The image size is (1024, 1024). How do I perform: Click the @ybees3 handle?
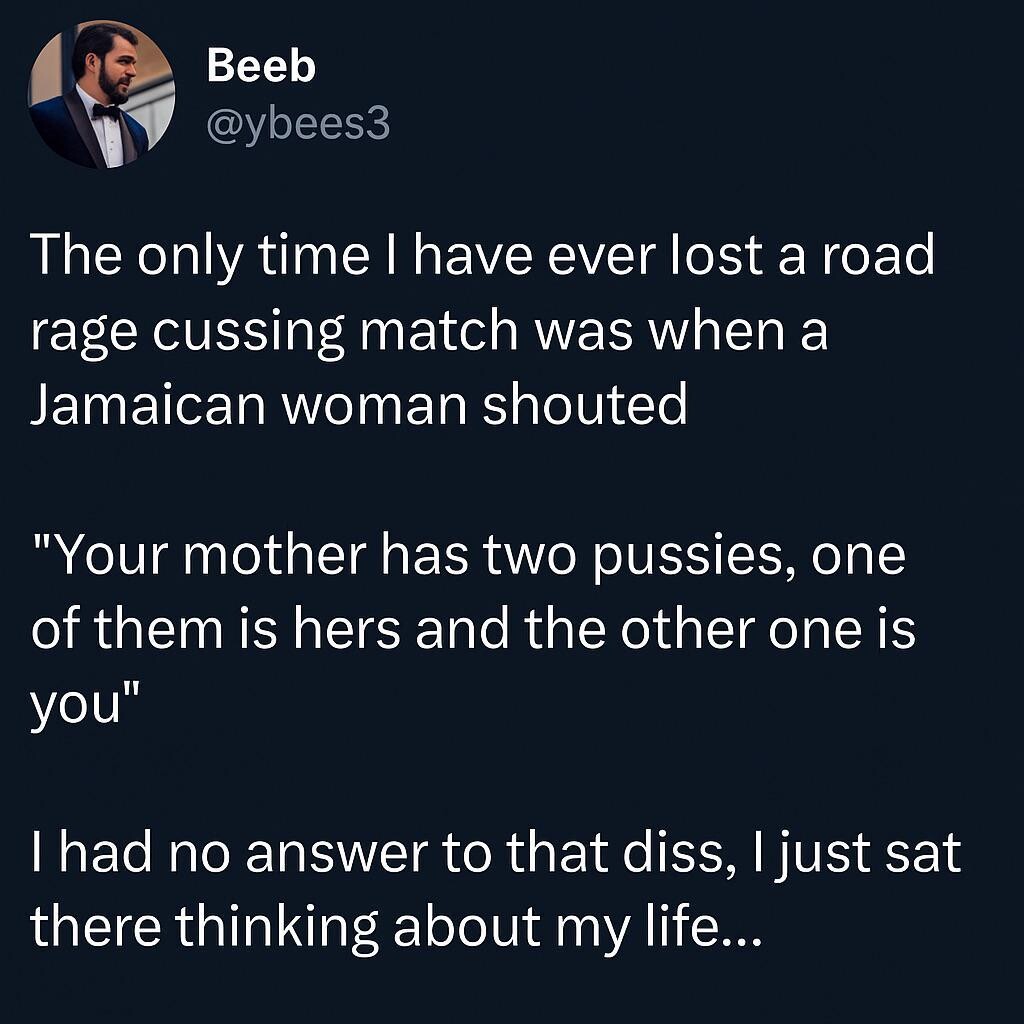(x=297, y=125)
